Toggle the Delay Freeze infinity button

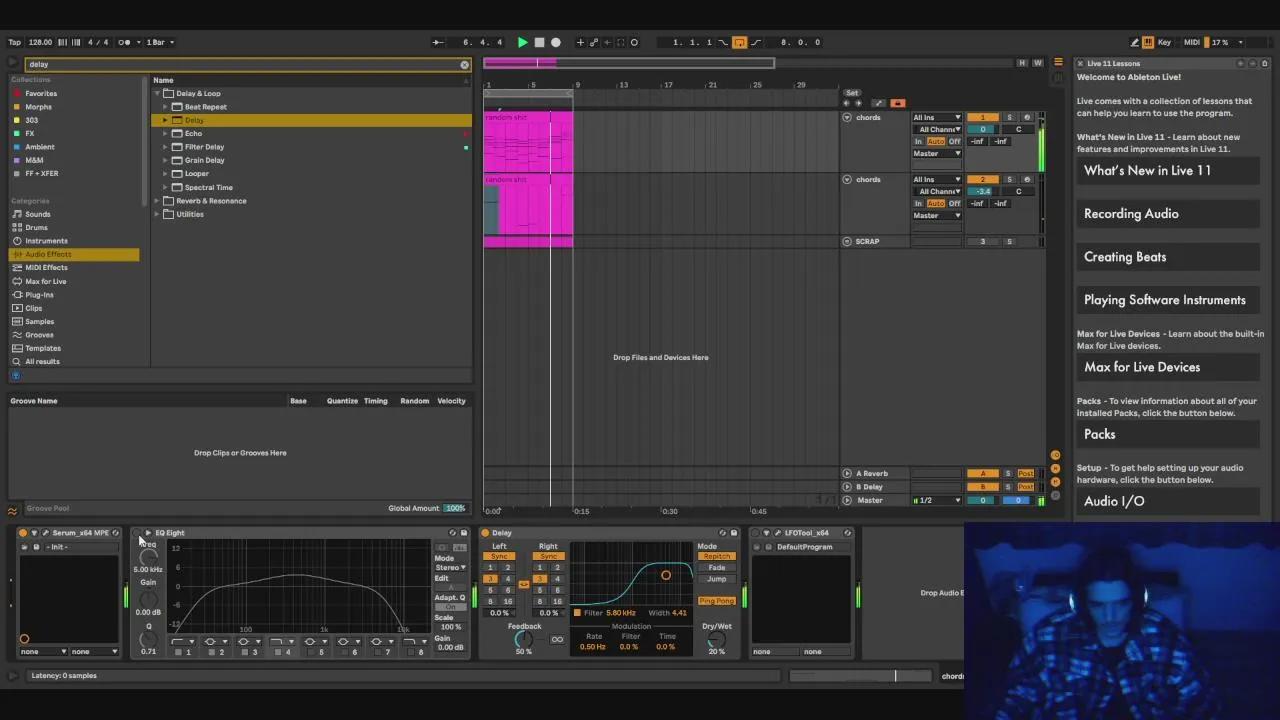557,640
